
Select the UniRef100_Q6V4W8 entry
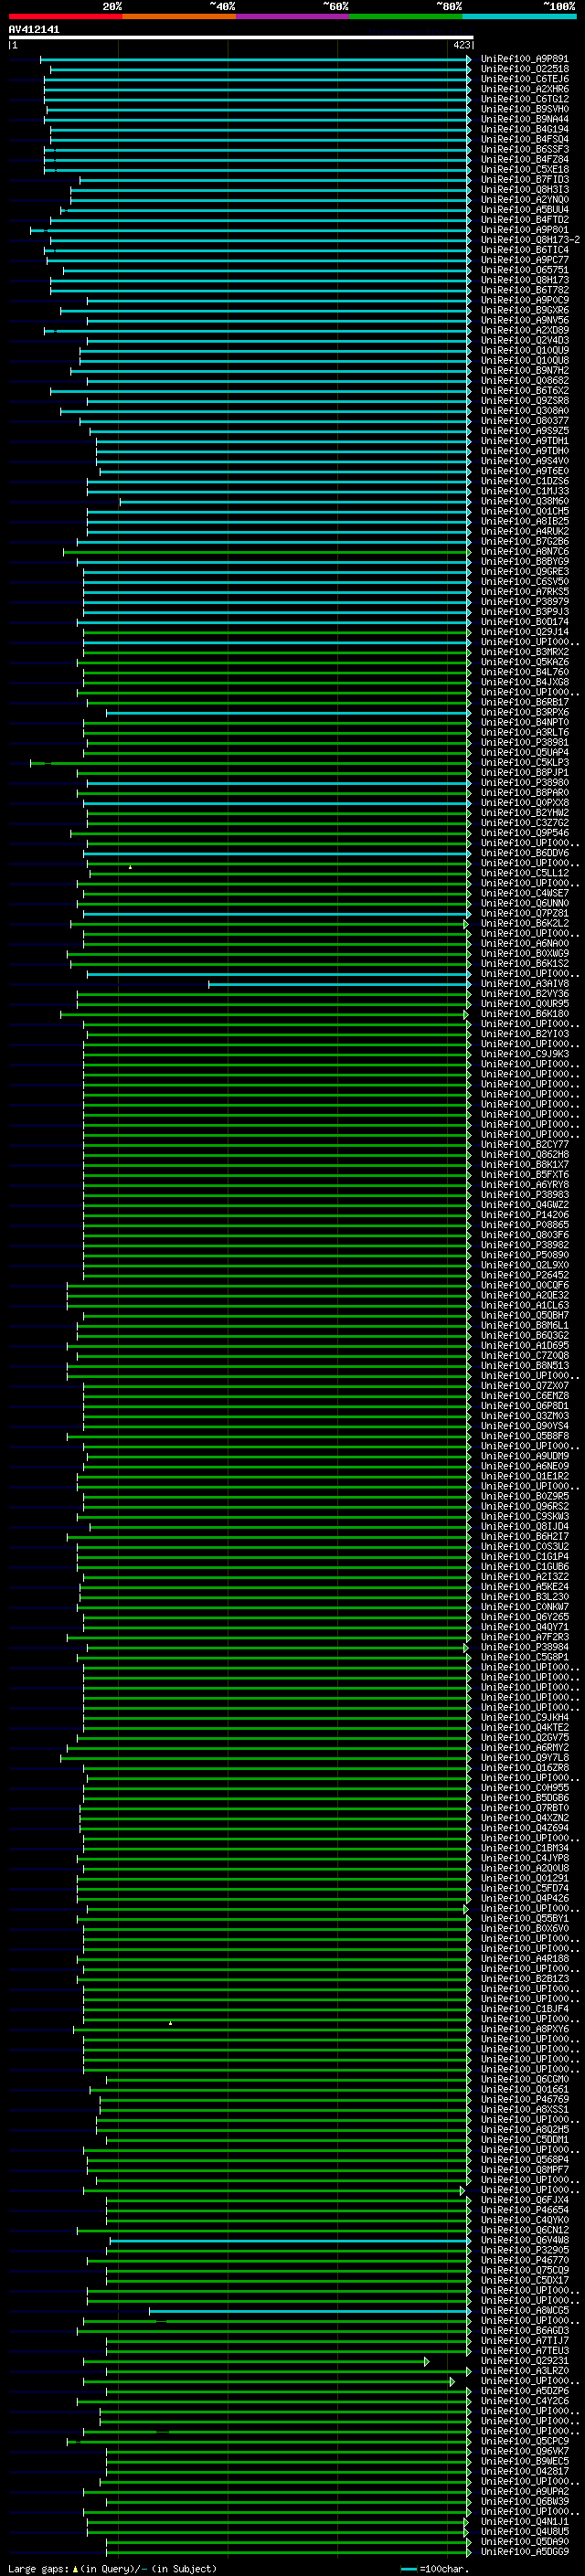coord(525,2240)
